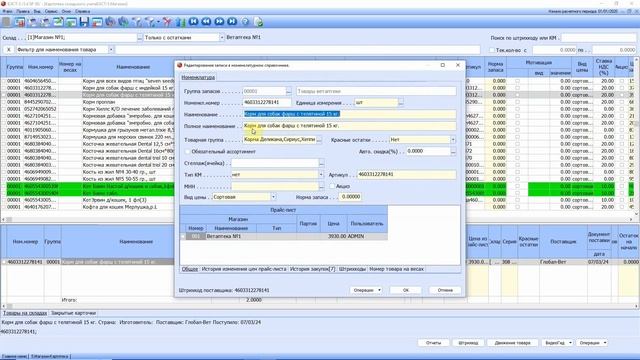Viewport: 640px width, 360px height.
Task: Click the red crossed-out filter icon
Action: click(x=167, y=22)
